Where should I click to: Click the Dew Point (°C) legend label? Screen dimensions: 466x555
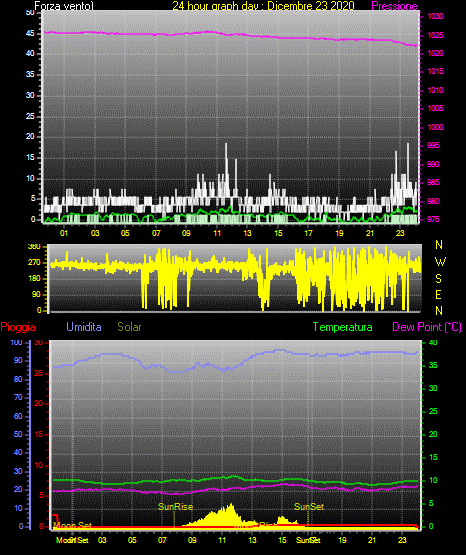click(427, 327)
